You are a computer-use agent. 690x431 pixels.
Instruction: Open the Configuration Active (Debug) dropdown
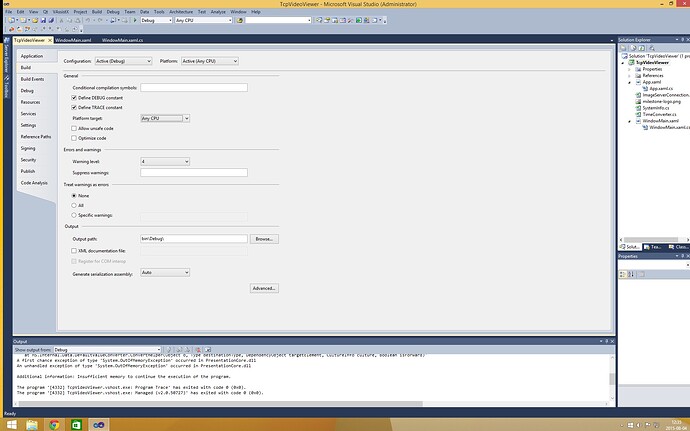(123, 61)
